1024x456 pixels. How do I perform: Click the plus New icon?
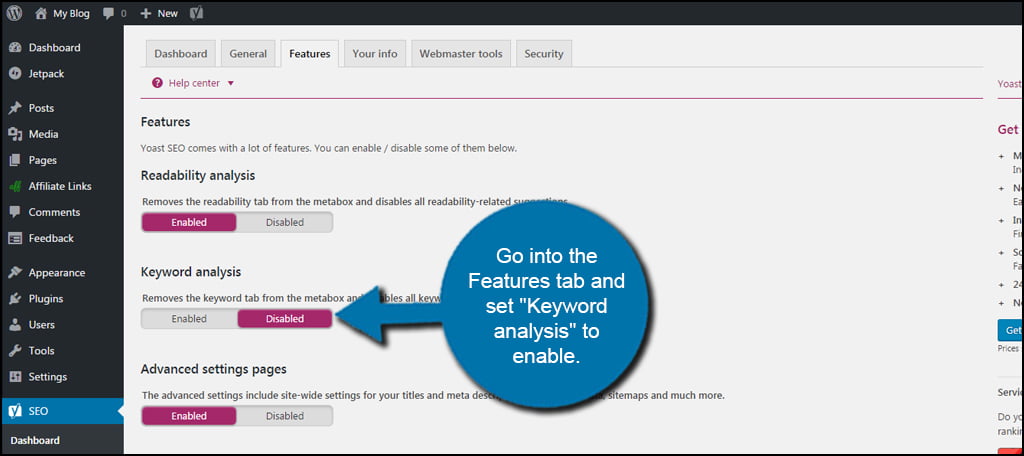[x=146, y=13]
